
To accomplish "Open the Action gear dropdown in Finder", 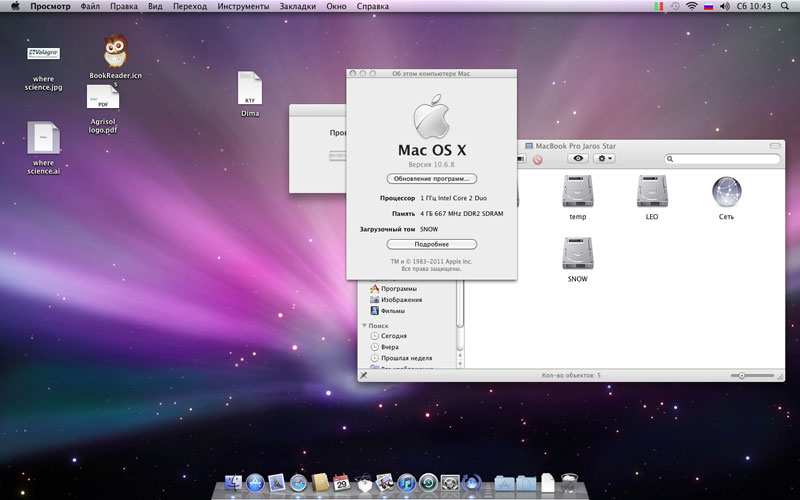I will [605, 159].
